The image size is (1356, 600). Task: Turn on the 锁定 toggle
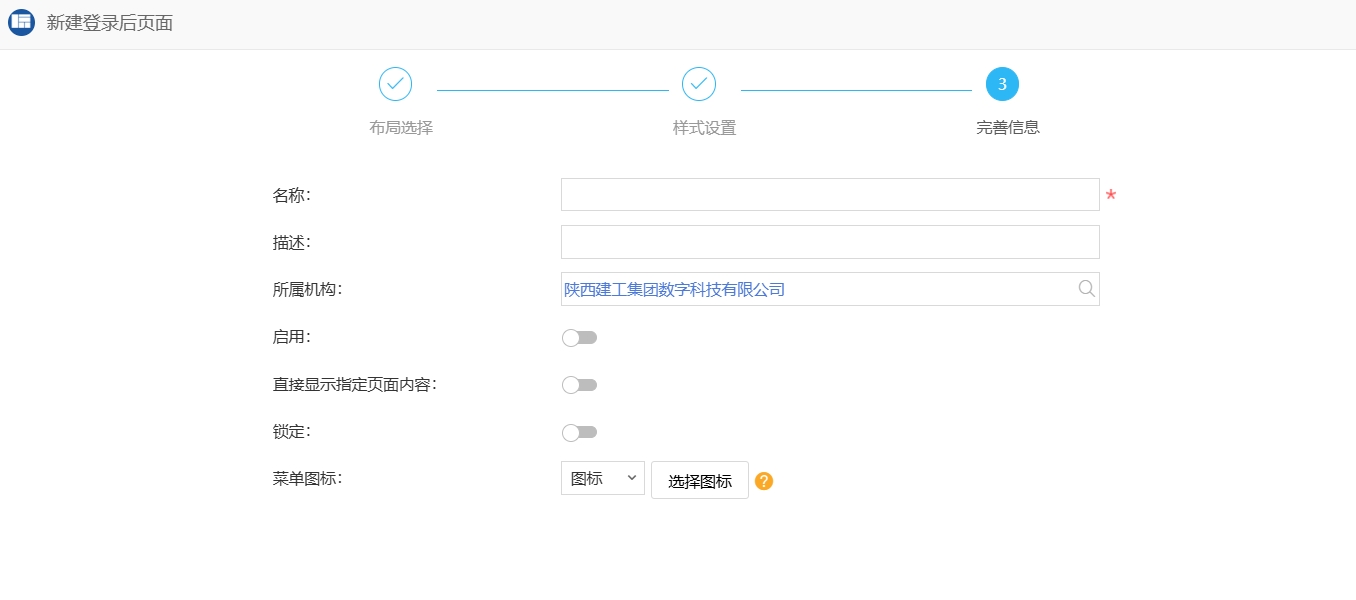pyautogui.click(x=579, y=432)
